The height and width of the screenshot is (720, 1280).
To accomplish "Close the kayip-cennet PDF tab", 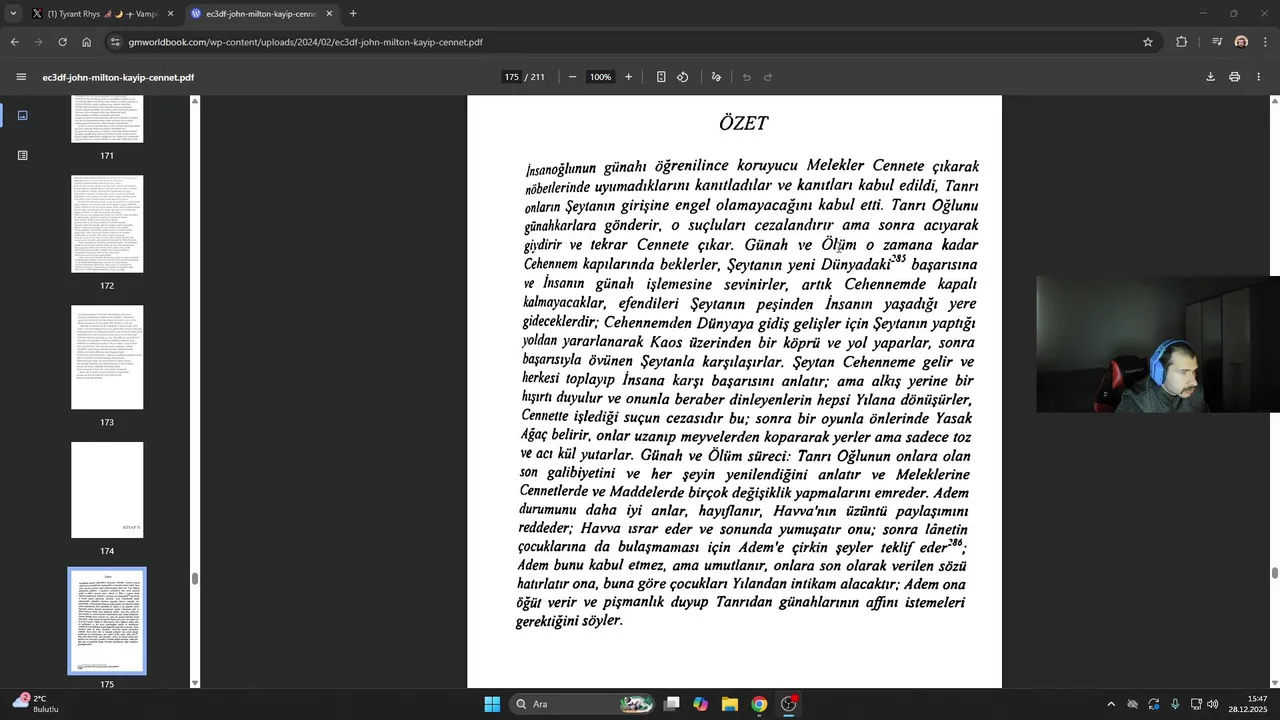I will click(329, 14).
